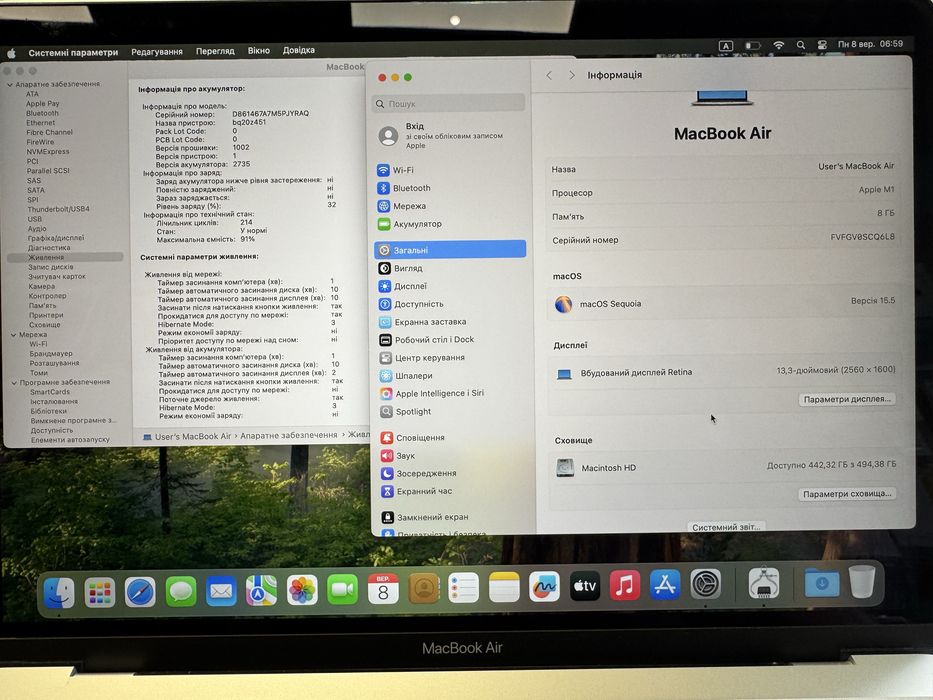Image resolution: width=933 pixels, height=700 pixels.
Task: Select Графіка/дисплеї in System Information
Action: tap(55, 238)
